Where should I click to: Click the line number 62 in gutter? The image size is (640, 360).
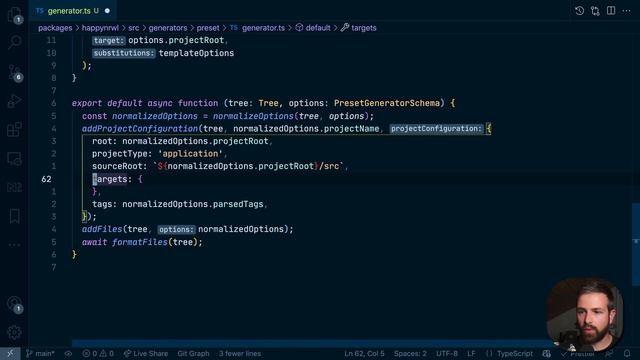coord(46,179)
